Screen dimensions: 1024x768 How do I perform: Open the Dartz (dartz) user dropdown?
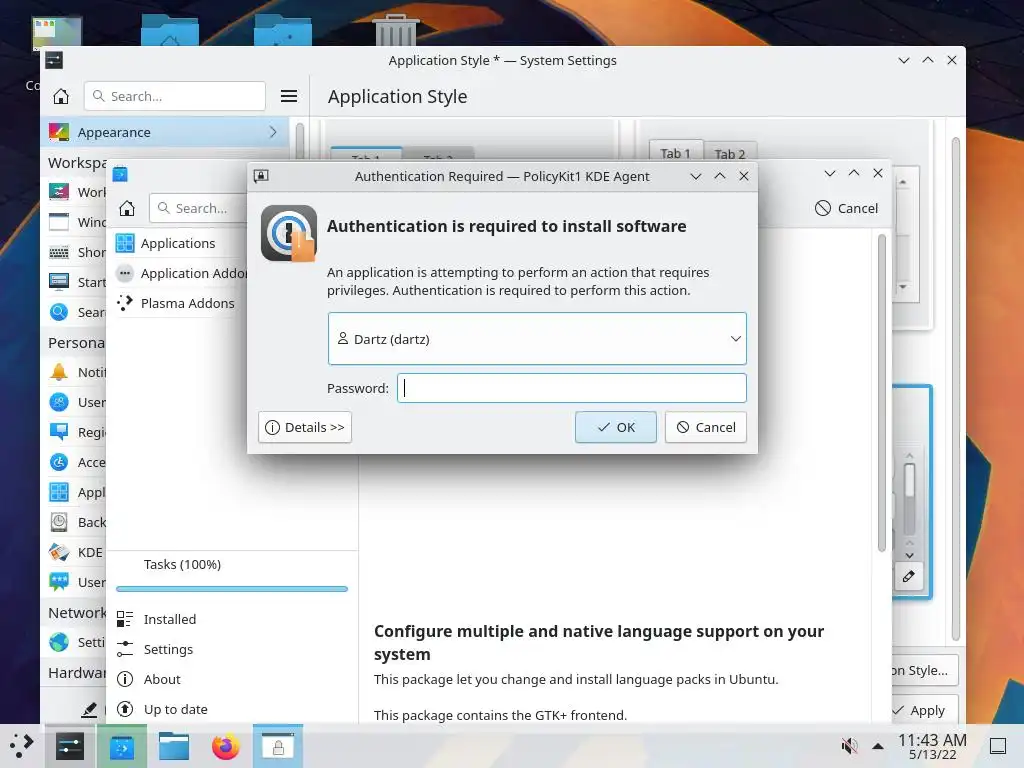click(537, 339)
